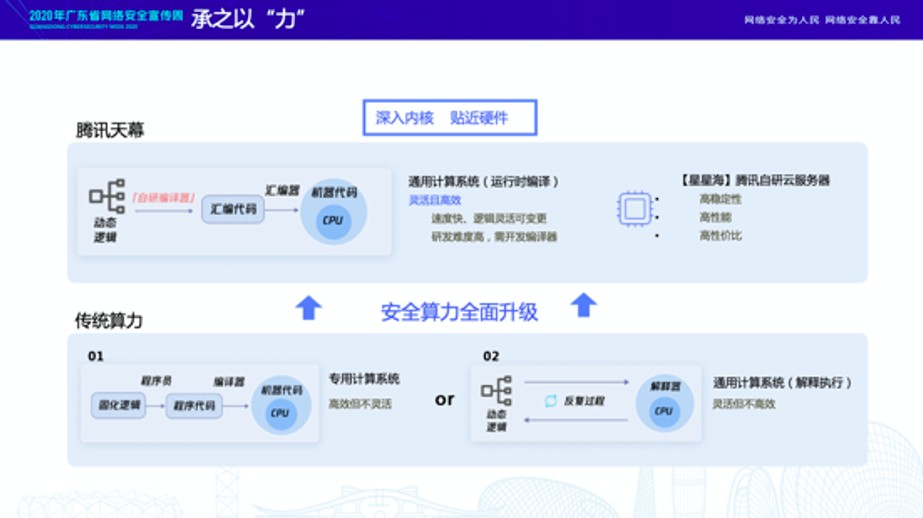Click the refresh loop icon beside 反复过程
The image size is (923, 518).
pyautogui.click(x=551, y=401)
